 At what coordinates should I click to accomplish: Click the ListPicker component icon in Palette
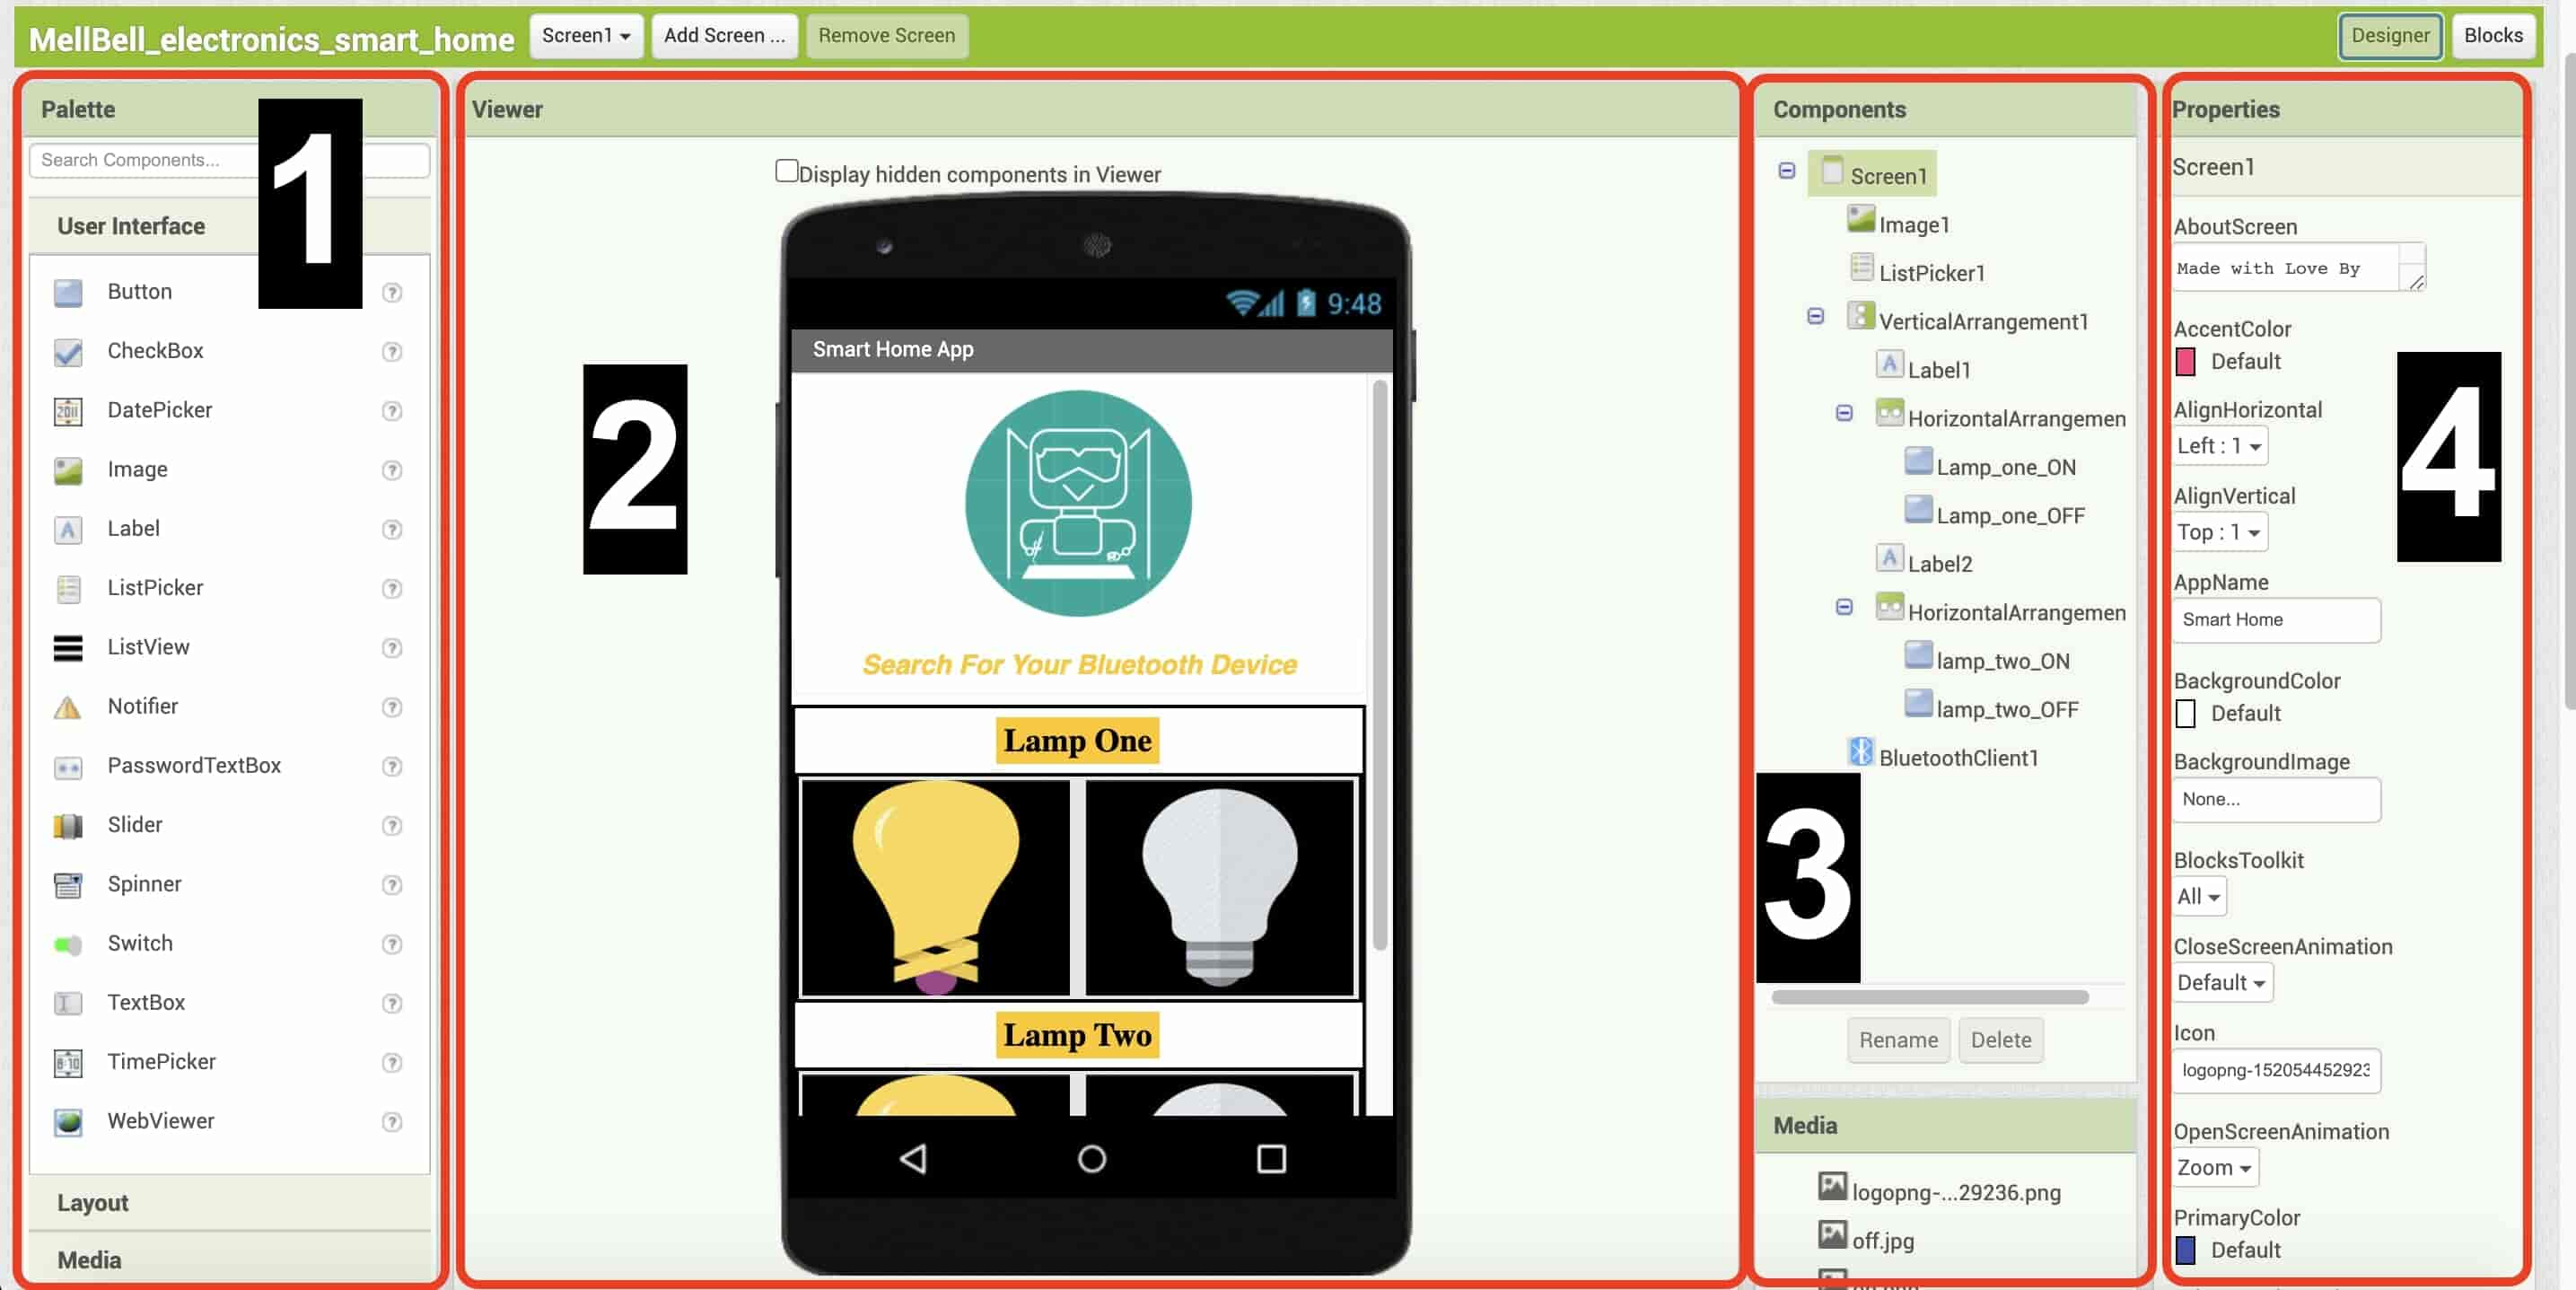[67, 587]
